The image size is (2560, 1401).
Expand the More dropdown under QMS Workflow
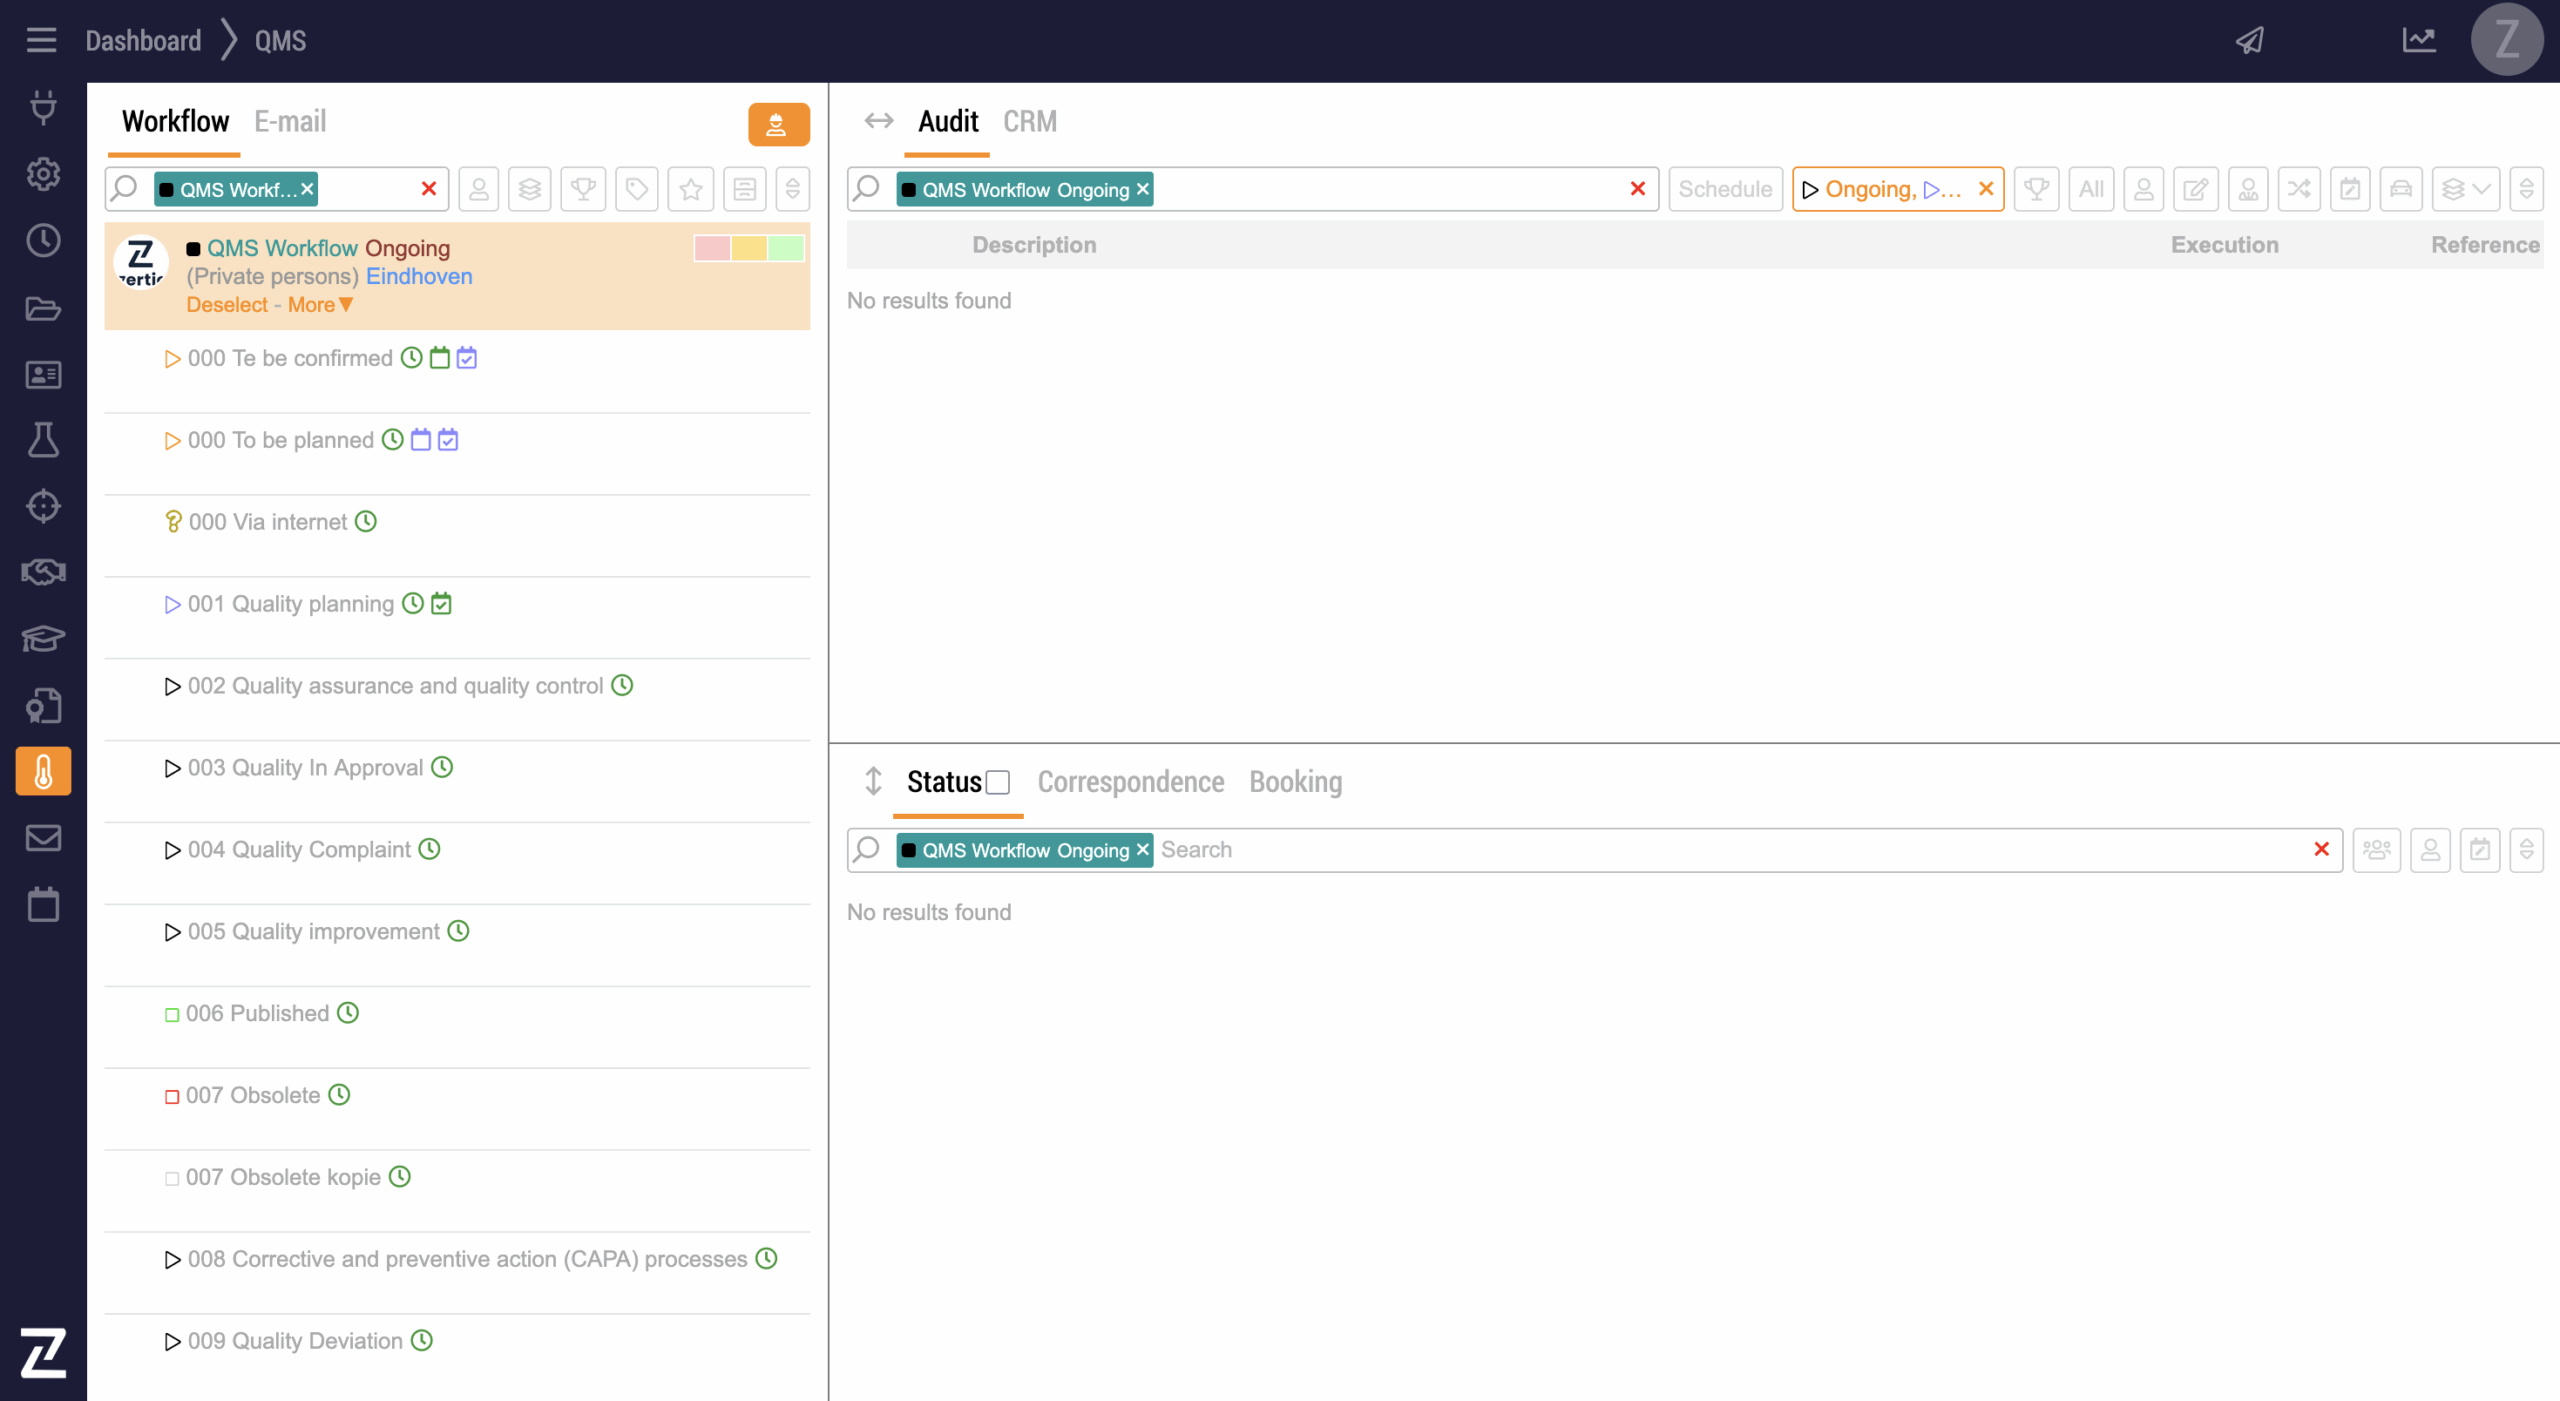click(320, 305)
